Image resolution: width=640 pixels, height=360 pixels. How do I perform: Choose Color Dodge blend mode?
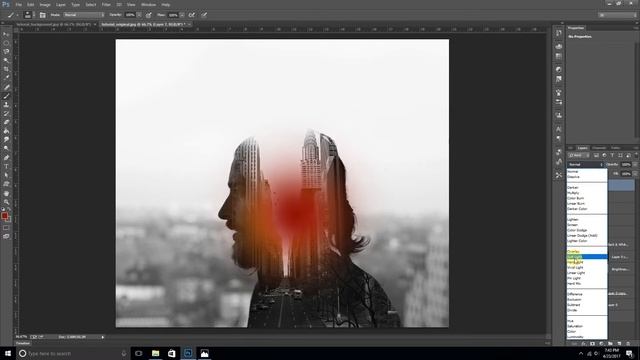pyautogui.click(x=587, y=230)
